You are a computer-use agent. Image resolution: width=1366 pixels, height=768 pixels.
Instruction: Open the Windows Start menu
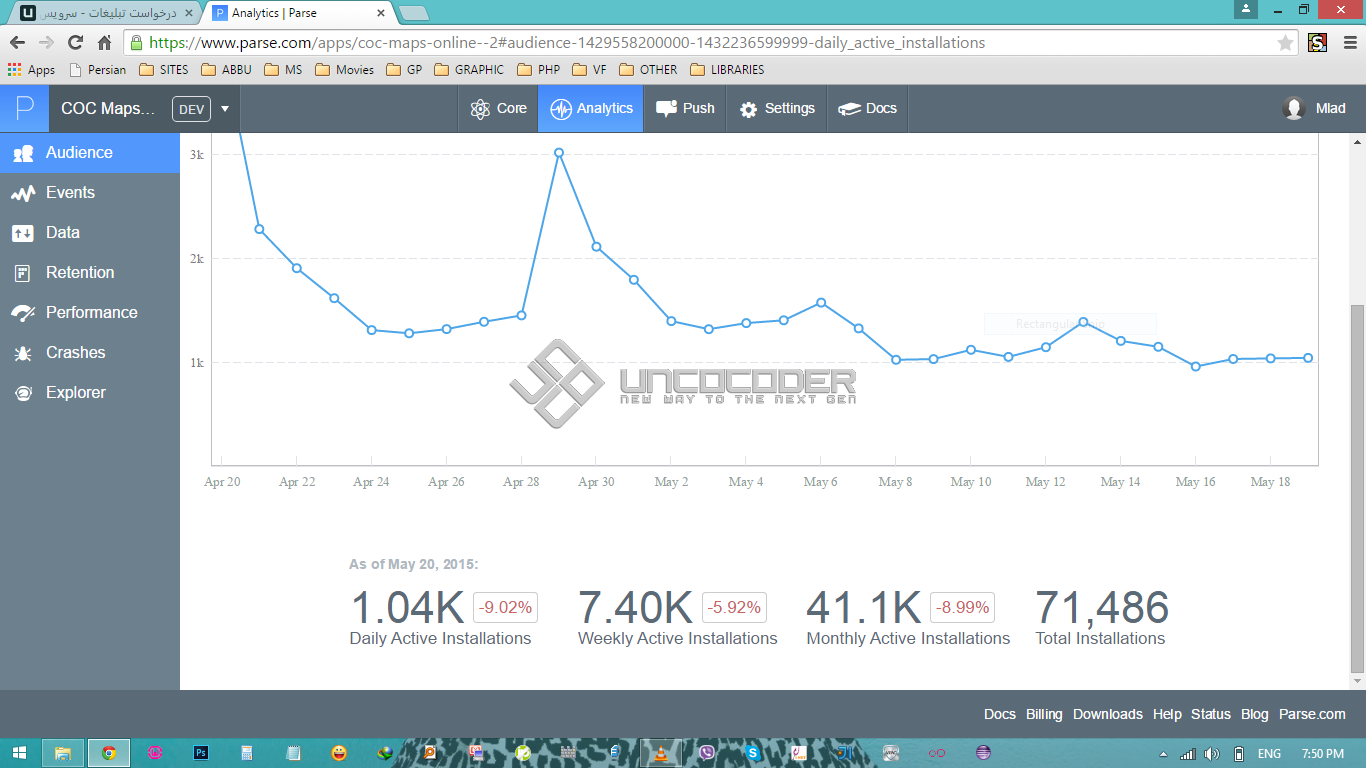[20, 753]
